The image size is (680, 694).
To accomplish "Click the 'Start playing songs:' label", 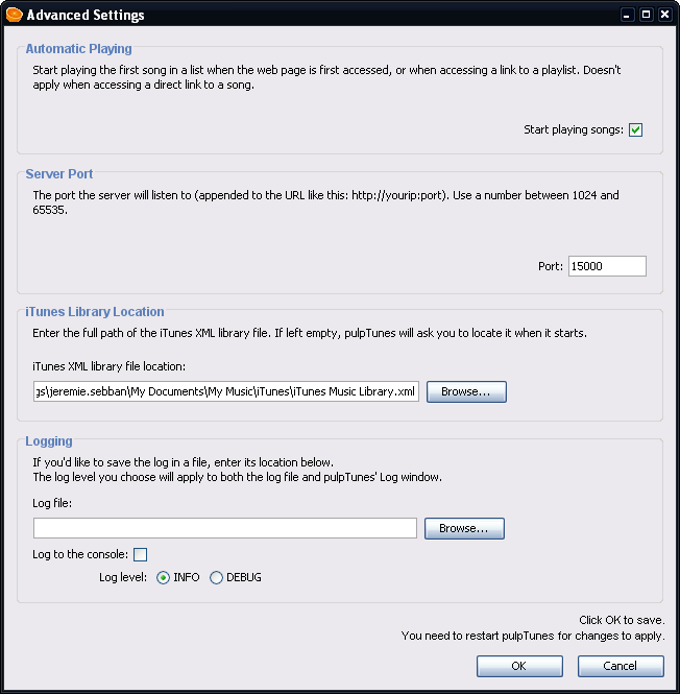I will pyautogui.click(x=574, y=130).
